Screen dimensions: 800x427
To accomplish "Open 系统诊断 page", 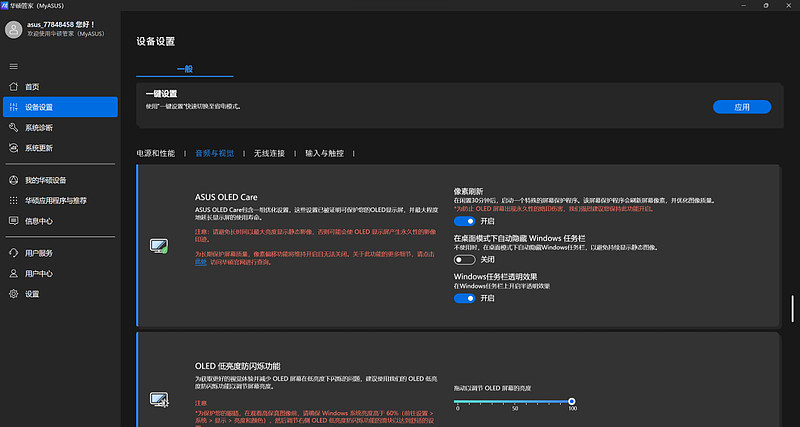I will [x=60, y=128].
